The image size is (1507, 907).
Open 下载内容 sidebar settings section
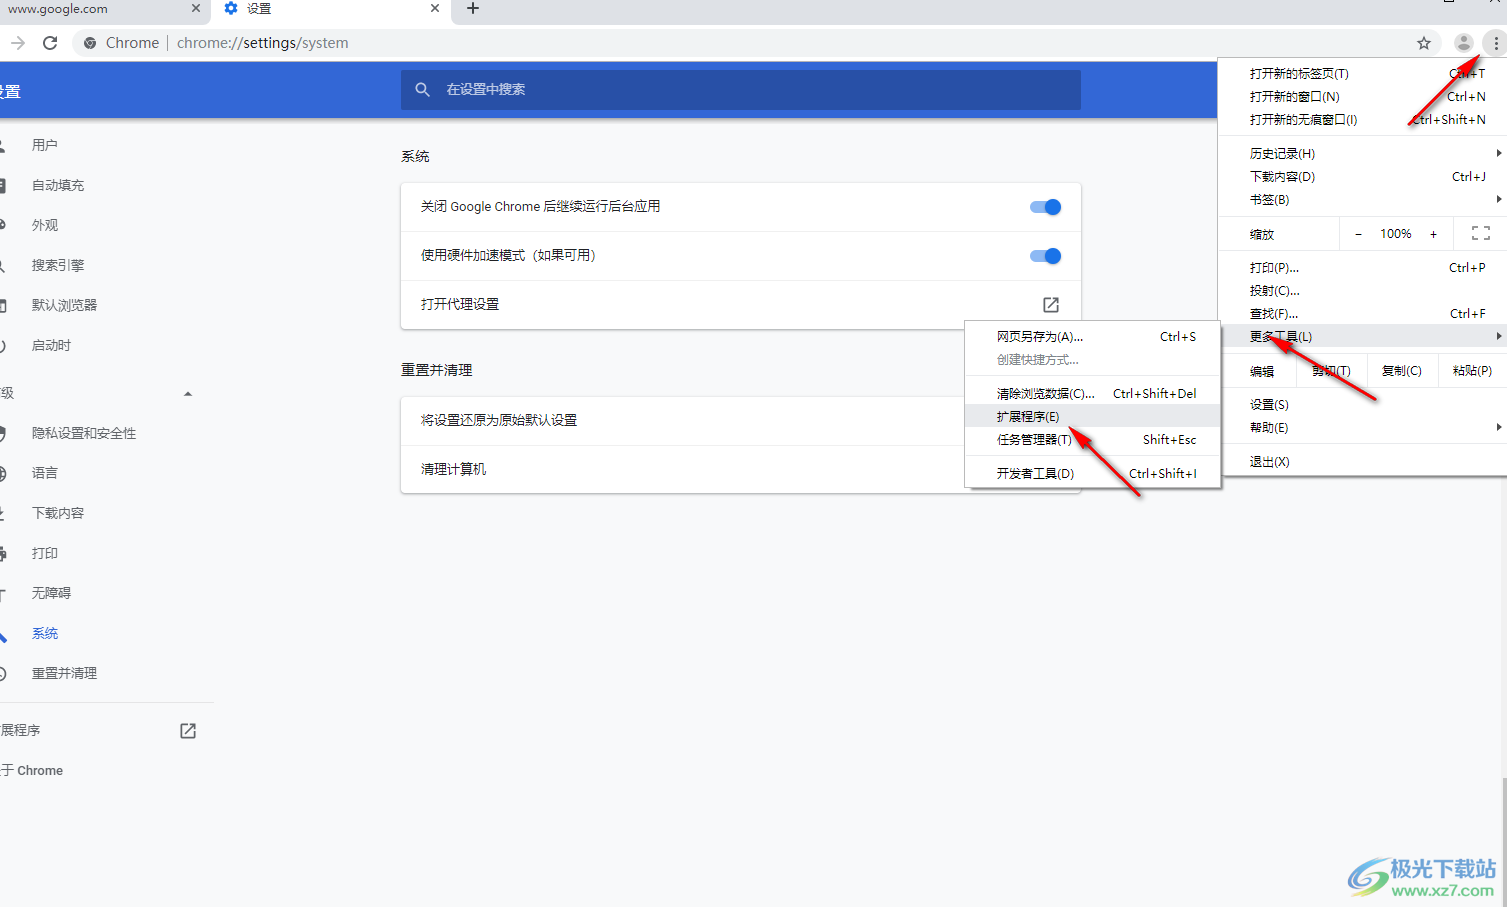click(x=58, y=513)
